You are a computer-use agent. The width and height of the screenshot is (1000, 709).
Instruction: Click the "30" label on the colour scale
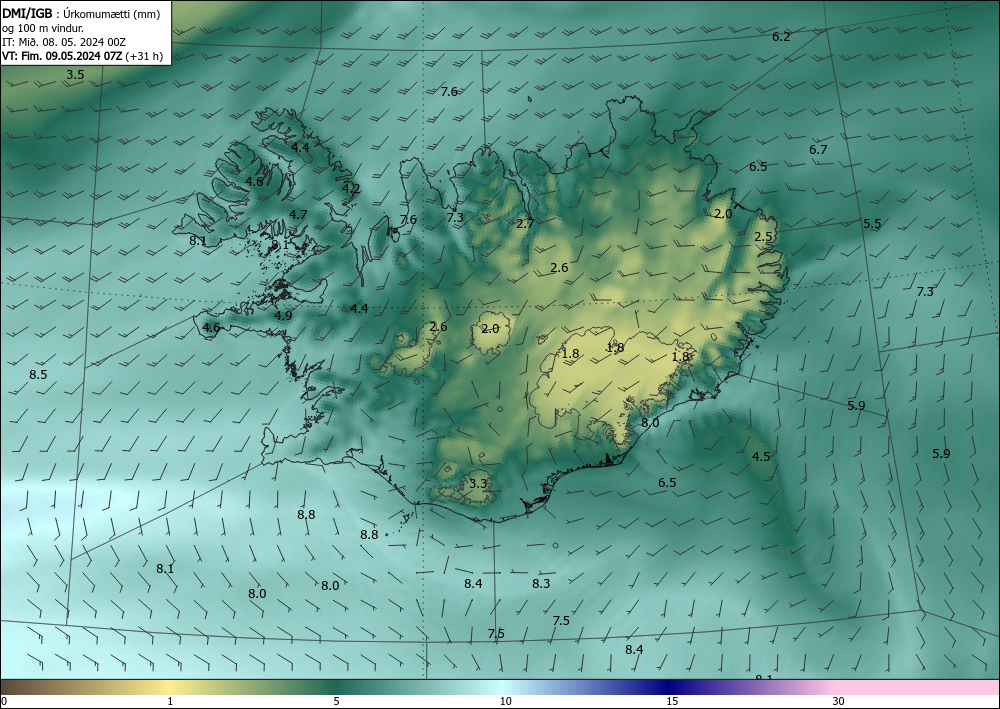tap(839, 701)
